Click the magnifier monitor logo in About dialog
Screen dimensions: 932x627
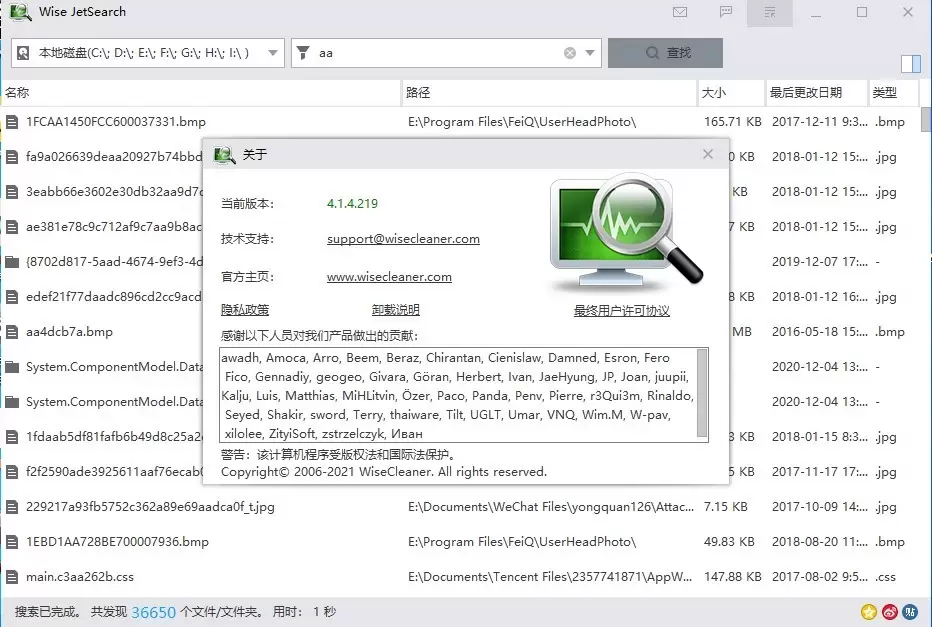[x=626, y=232]
